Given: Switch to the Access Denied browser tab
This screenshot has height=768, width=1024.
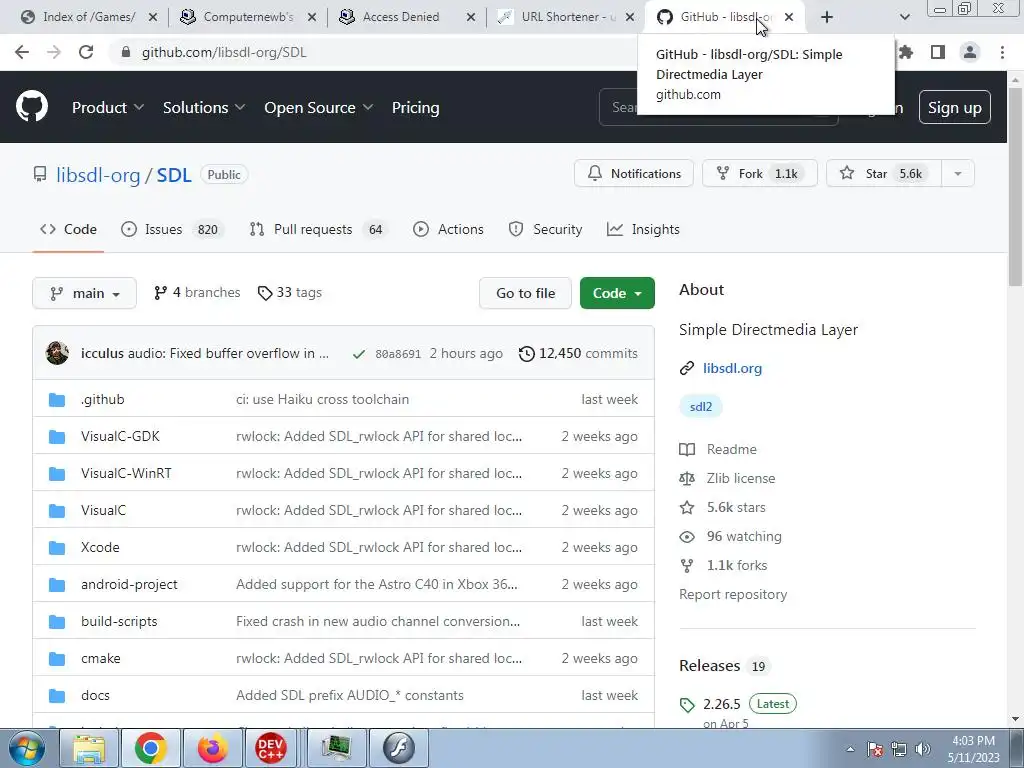Looking at the screenshot, I should pyautogui.click(x=408, y=17).
